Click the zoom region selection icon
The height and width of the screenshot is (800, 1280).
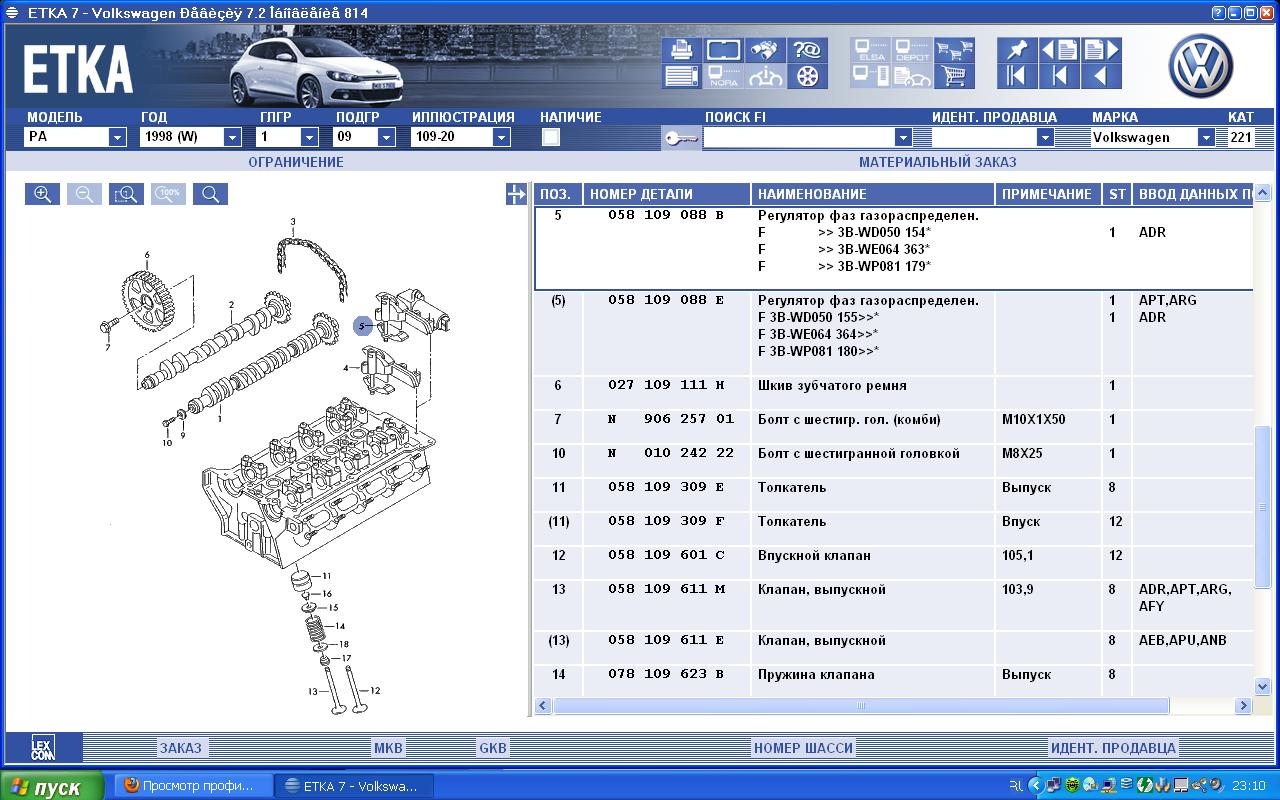click(126, 194)
